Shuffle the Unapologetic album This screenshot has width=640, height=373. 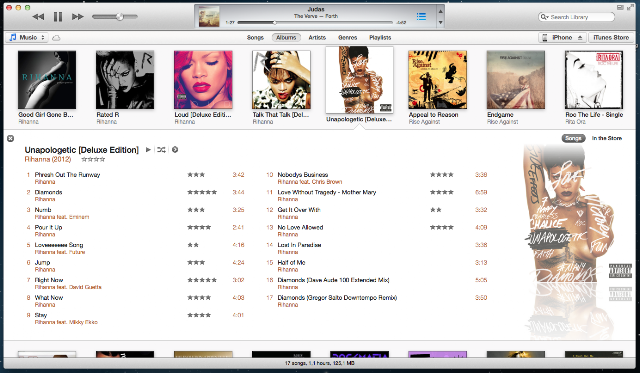point(161,150)
